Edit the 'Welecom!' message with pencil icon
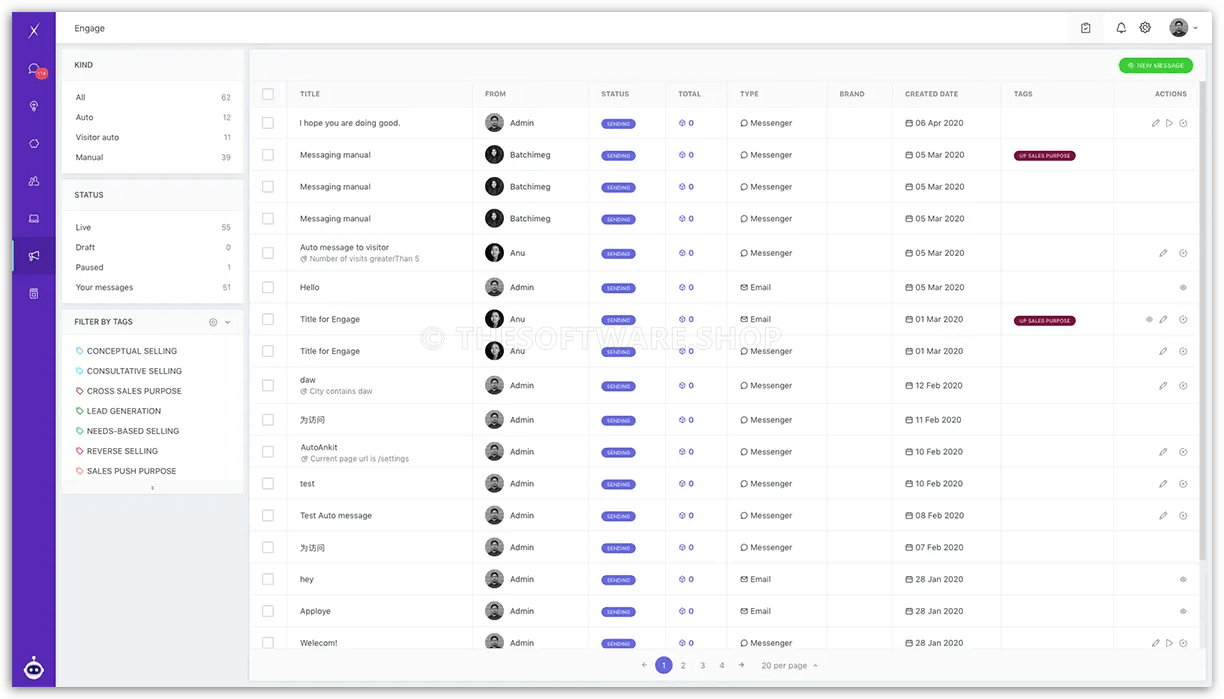Image resolution: width=1224 pixels, height=699 pixels. (x=1155, y=643)
